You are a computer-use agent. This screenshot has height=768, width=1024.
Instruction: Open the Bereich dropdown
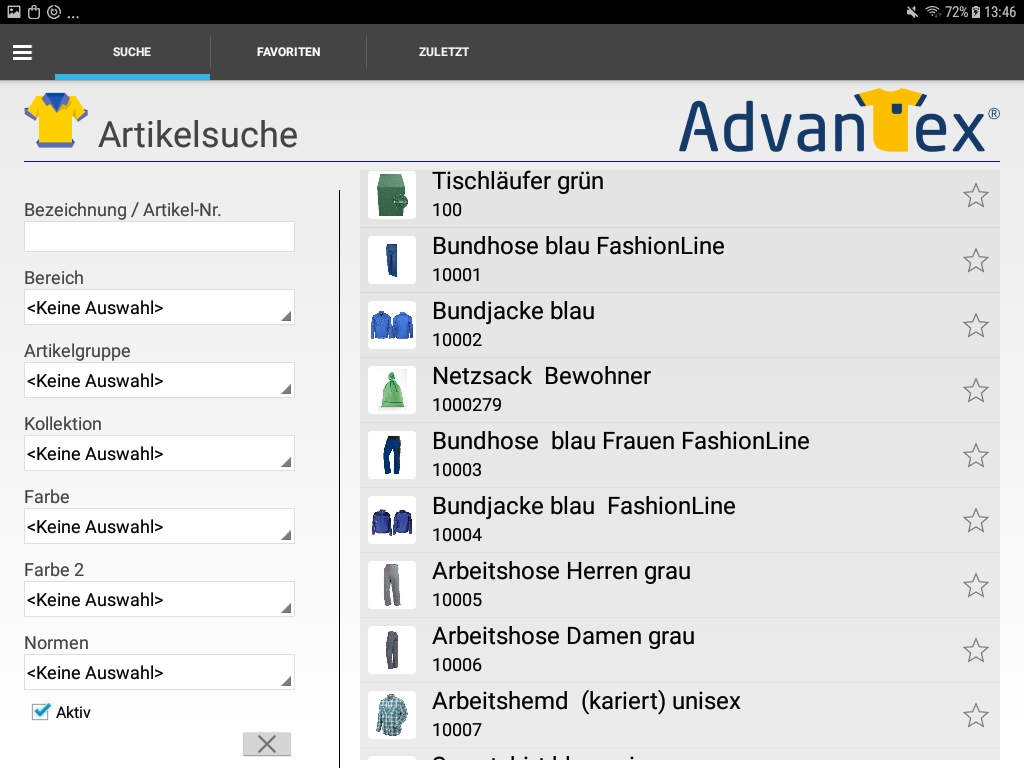tap(159, 307)
